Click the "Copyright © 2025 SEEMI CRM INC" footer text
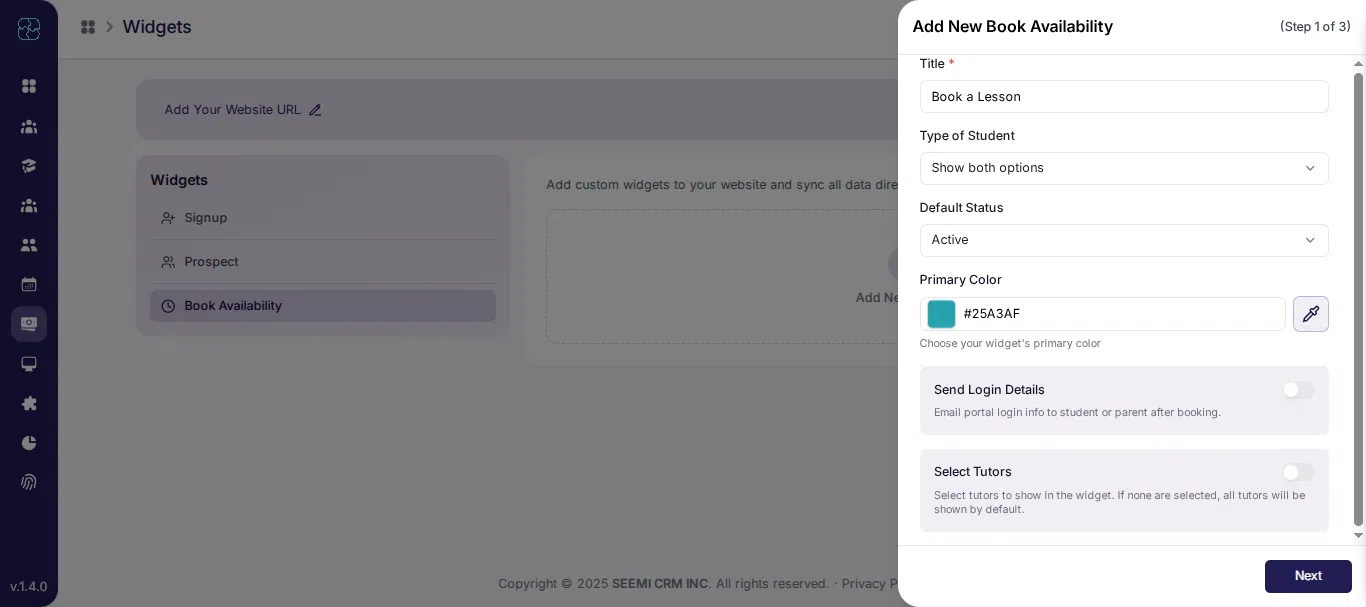The height and width of the screenshot is (607, 1366). point(604,584)
